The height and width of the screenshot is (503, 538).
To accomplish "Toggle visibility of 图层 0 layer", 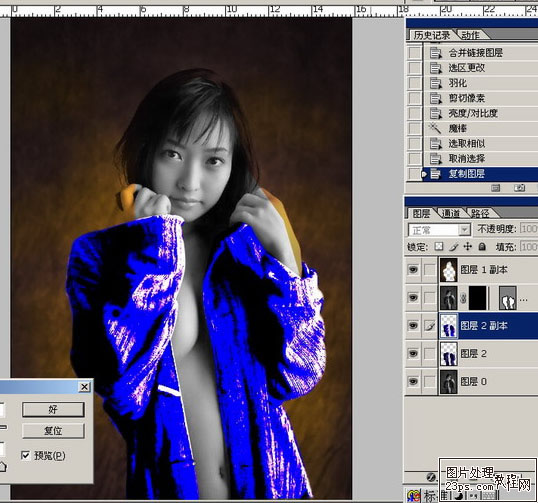I will 413,381.
